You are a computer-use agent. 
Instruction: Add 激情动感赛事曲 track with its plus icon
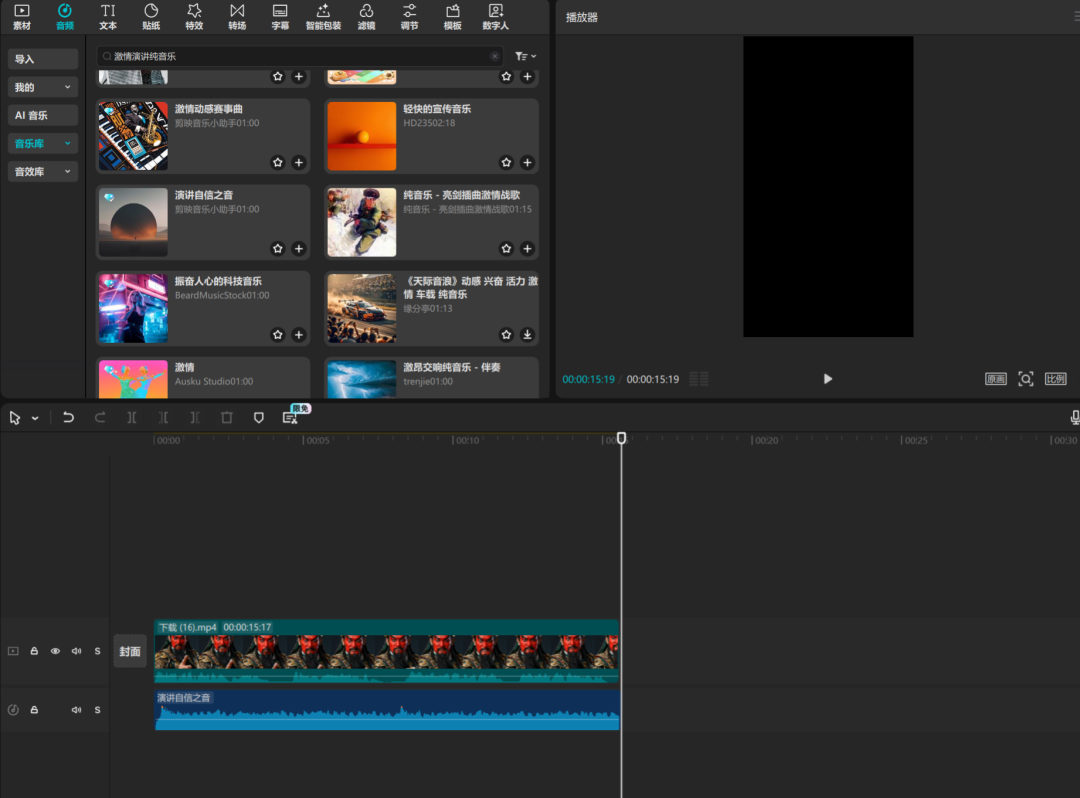tap(299, 163)
